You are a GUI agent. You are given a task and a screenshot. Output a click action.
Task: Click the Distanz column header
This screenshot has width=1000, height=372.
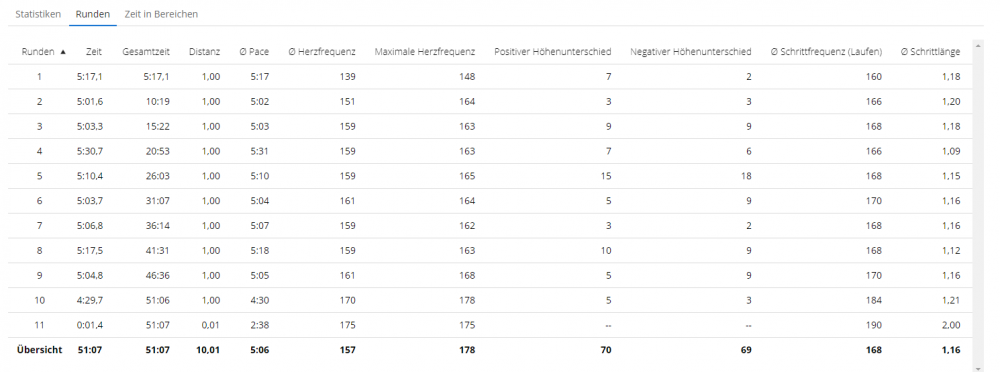click(205, 52)
